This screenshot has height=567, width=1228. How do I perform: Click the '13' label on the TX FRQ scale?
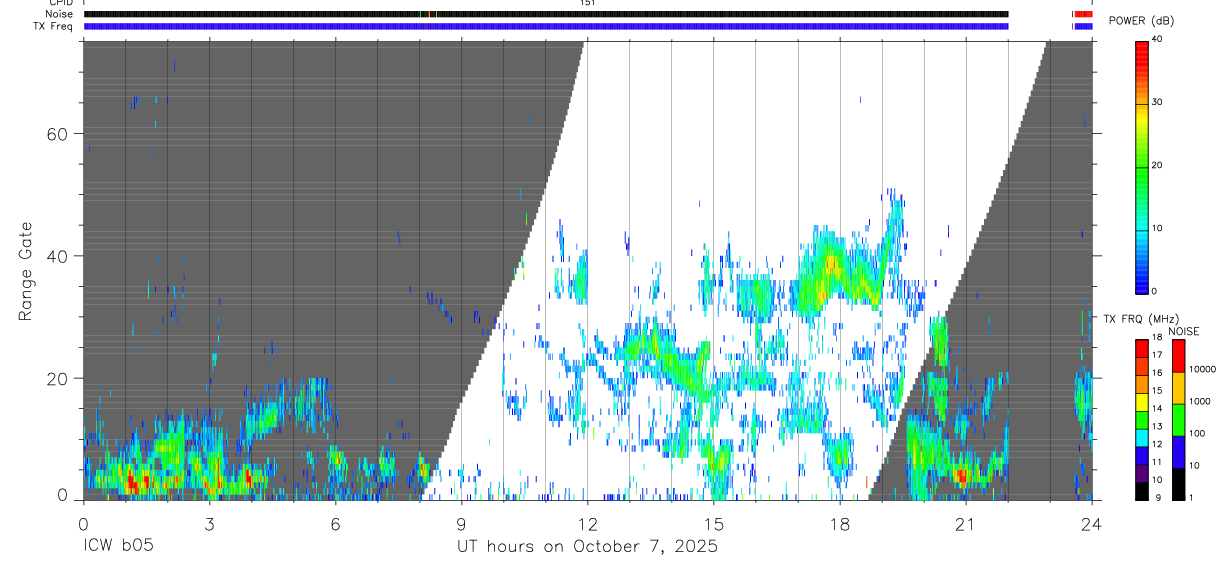(x=1157, y=427)
